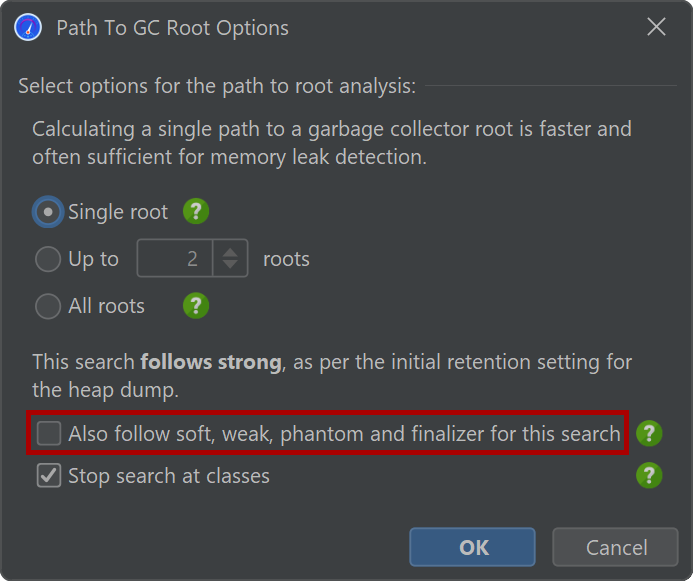Select the Single root radio button
Image resolution: width=693 pixels, height=581 pixels.
[48, 212]
